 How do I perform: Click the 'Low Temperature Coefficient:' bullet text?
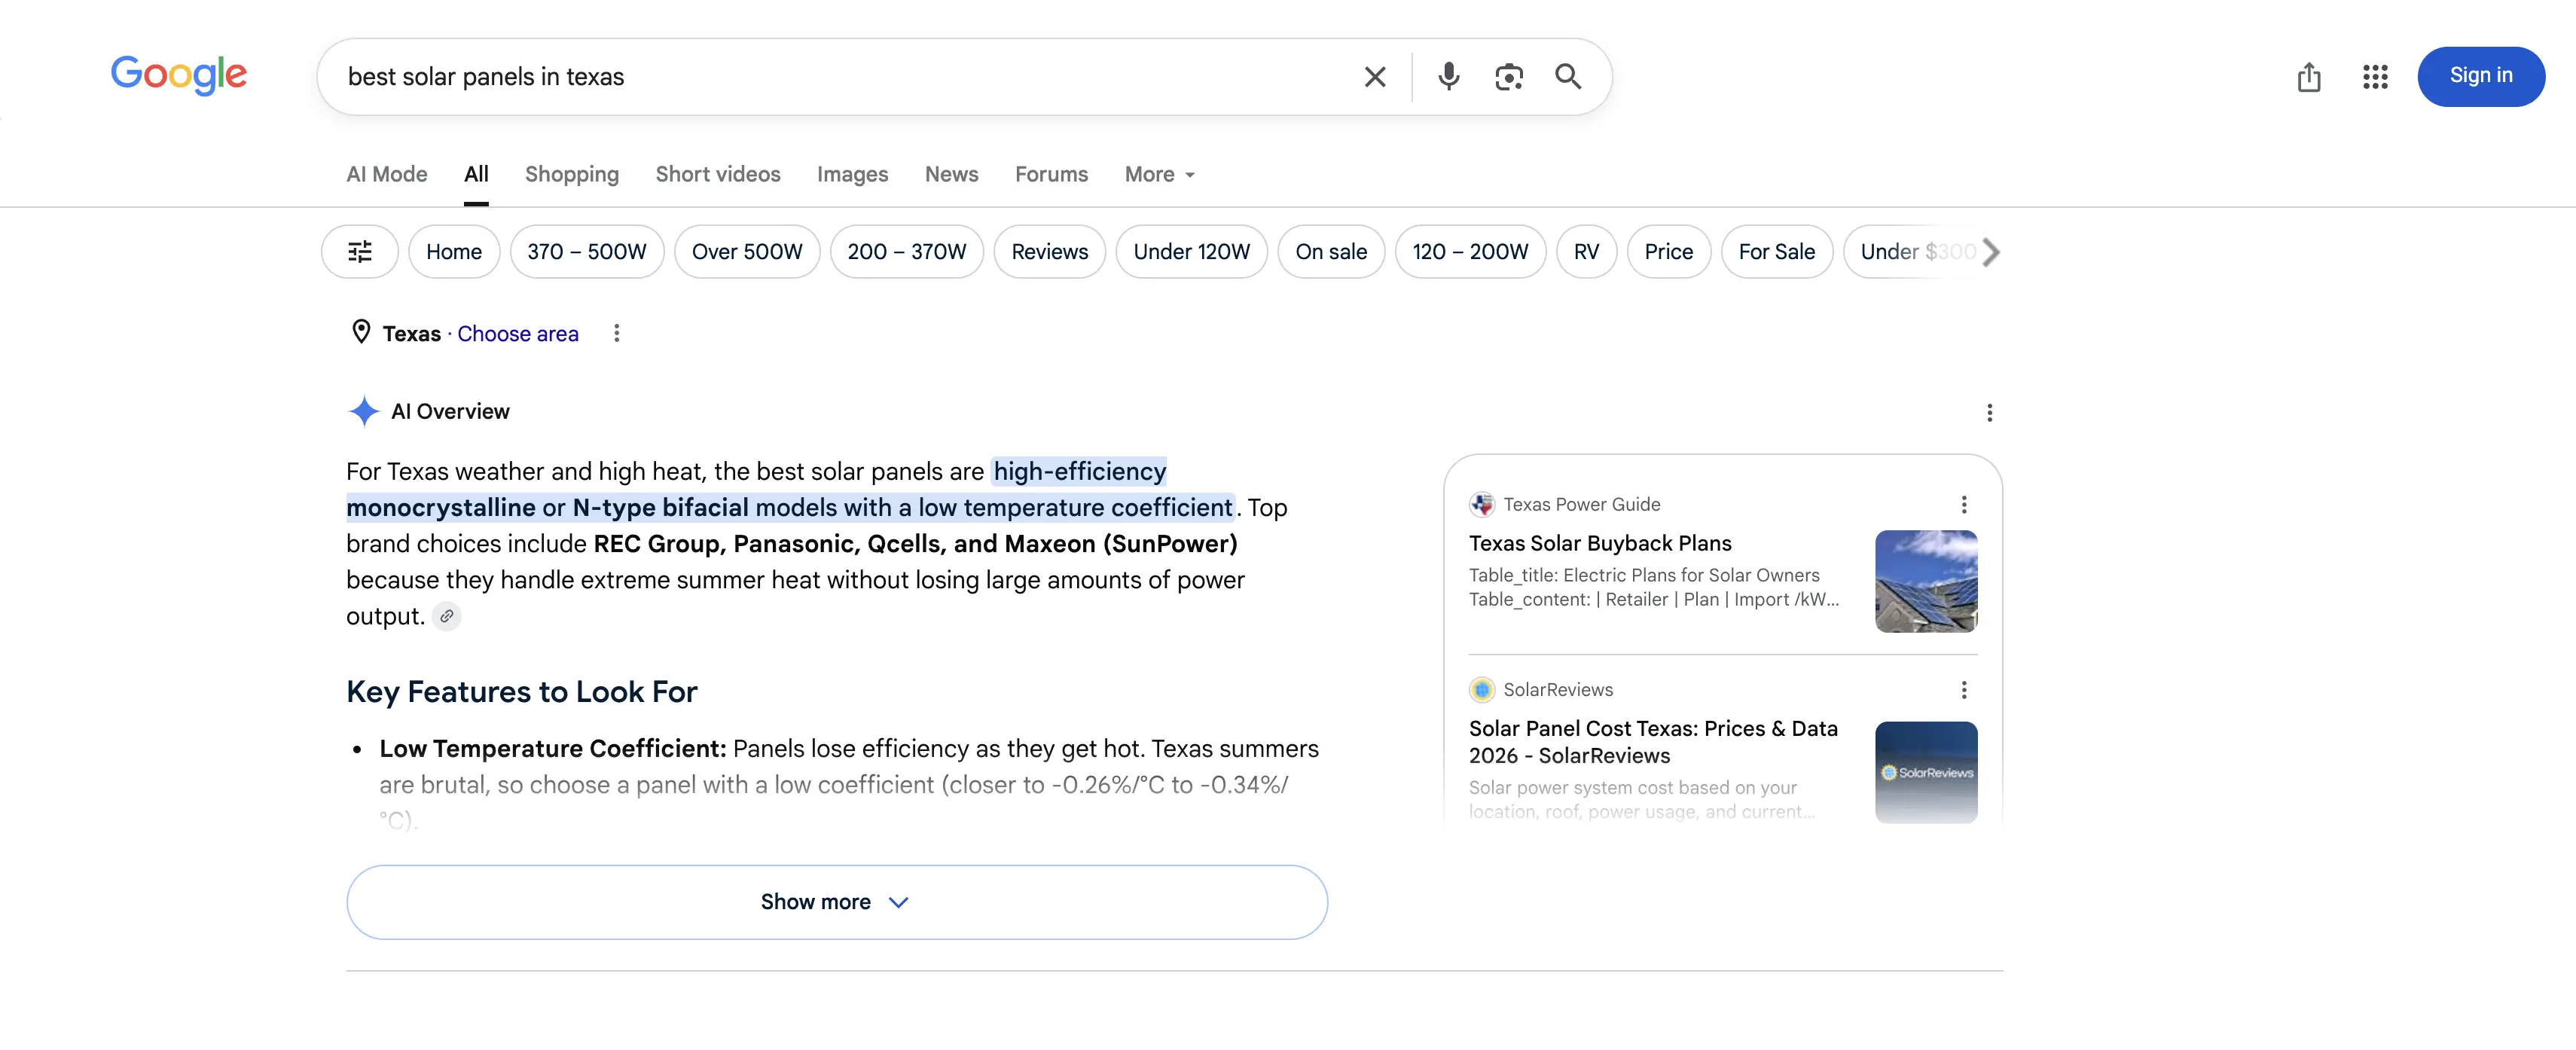click(x=553, y=749)
